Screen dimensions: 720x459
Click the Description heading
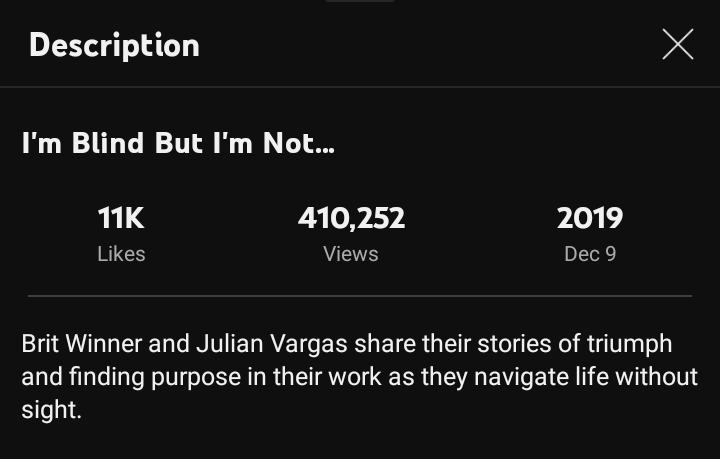(x=114, y=45)
